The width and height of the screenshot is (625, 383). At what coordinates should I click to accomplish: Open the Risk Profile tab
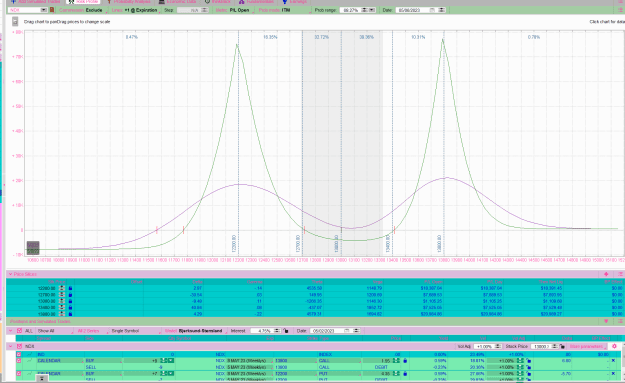83,2
